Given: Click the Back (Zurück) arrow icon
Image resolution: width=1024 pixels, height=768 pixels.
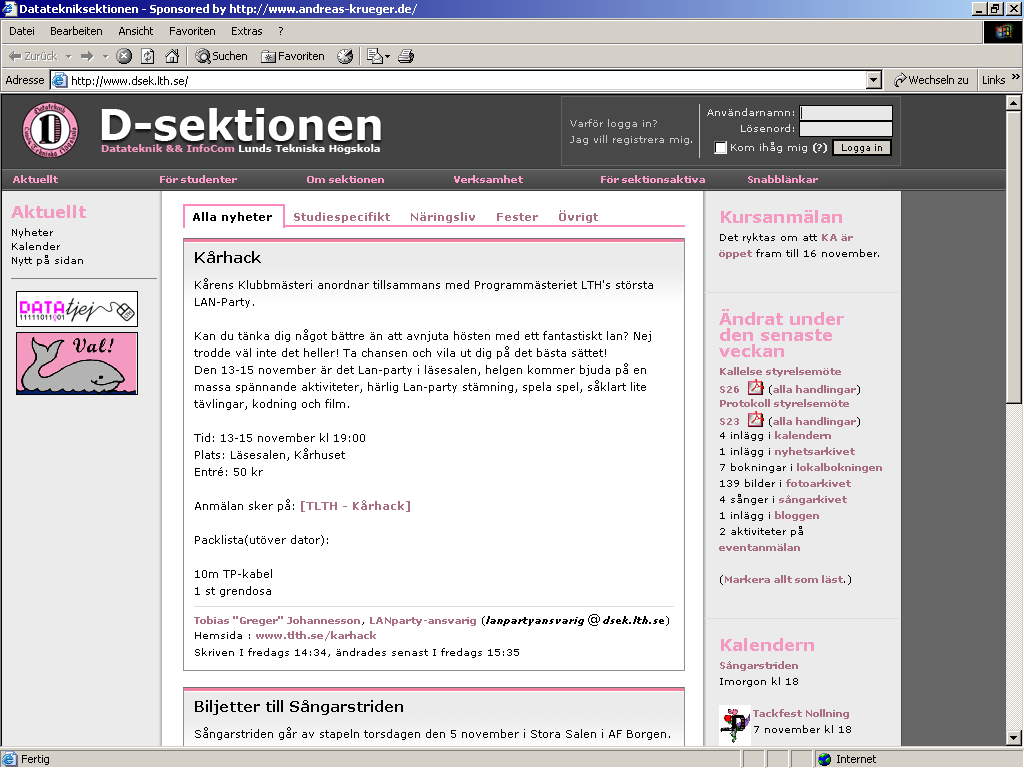Looking at the screenshot, I should 14,56.
